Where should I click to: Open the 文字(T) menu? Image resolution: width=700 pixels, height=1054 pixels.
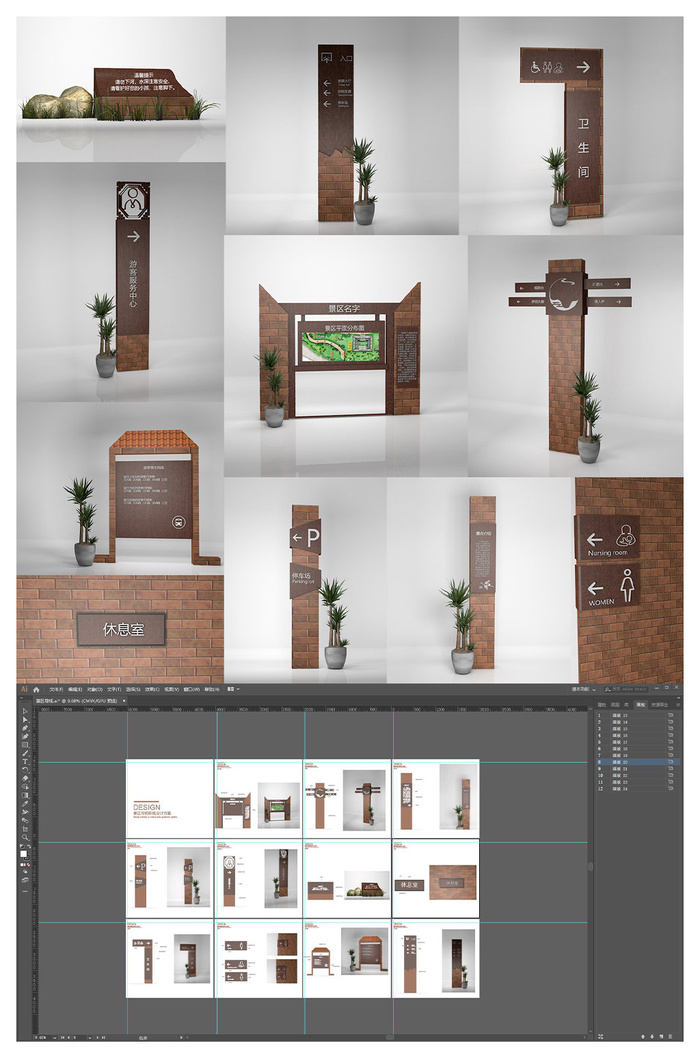tap(114, 690)
